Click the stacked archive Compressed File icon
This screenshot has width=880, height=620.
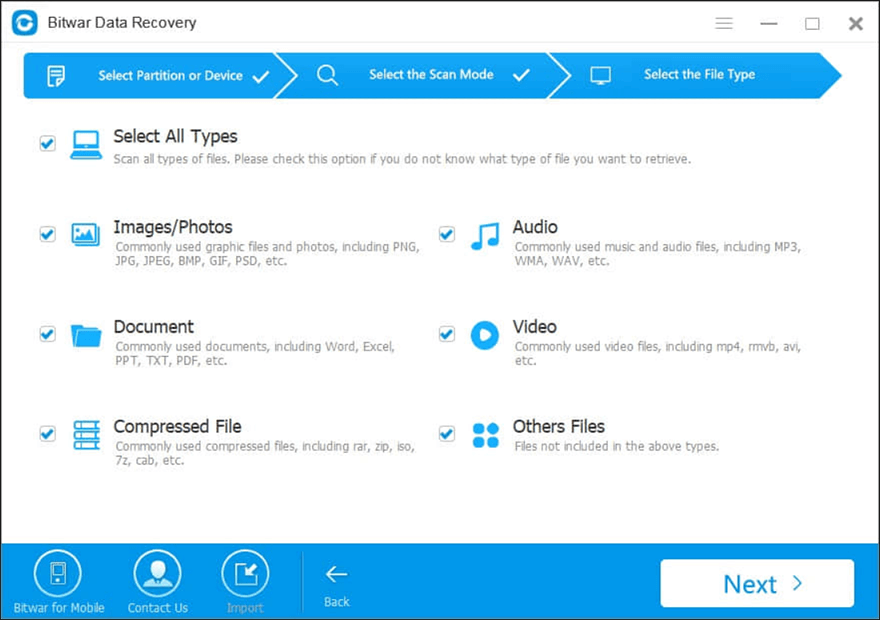(x=86, y=435)
